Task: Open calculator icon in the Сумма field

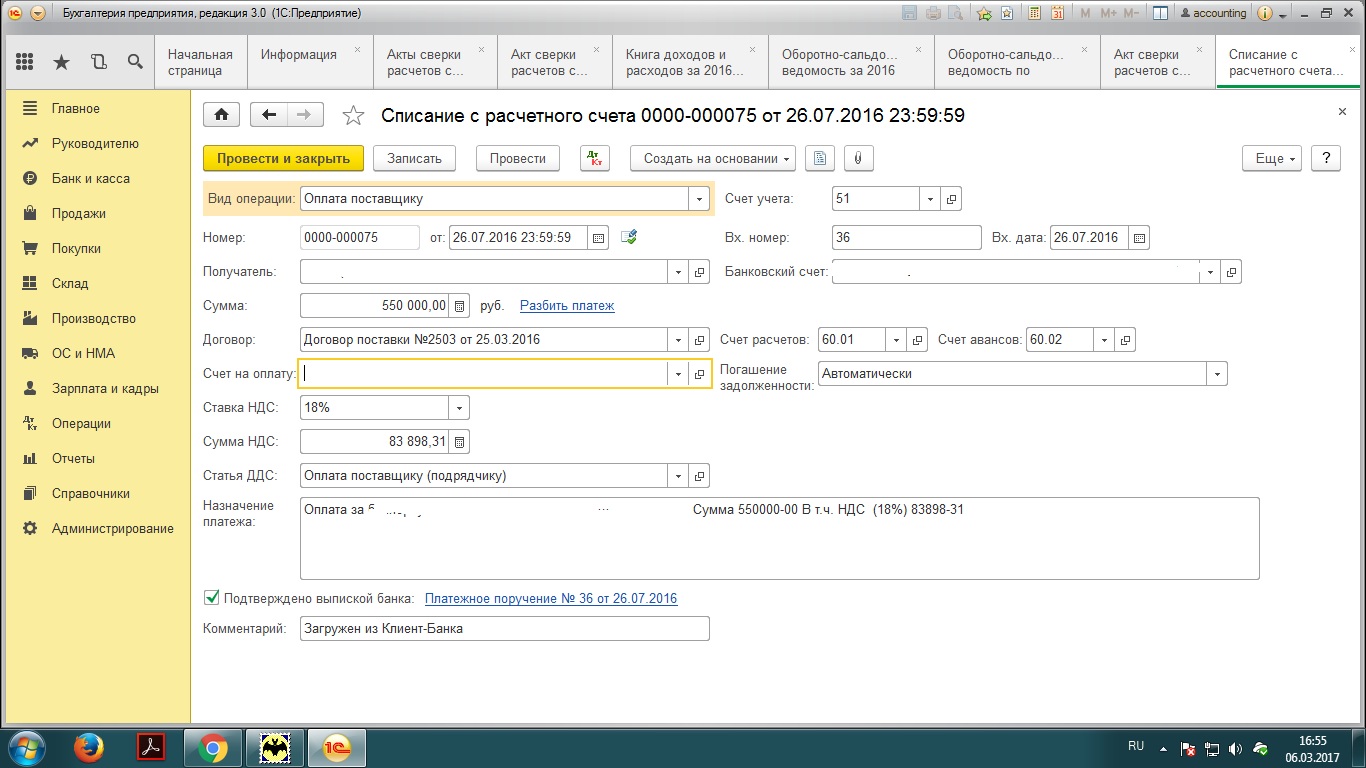Action: pyautogui.click(x=459, y=305)
